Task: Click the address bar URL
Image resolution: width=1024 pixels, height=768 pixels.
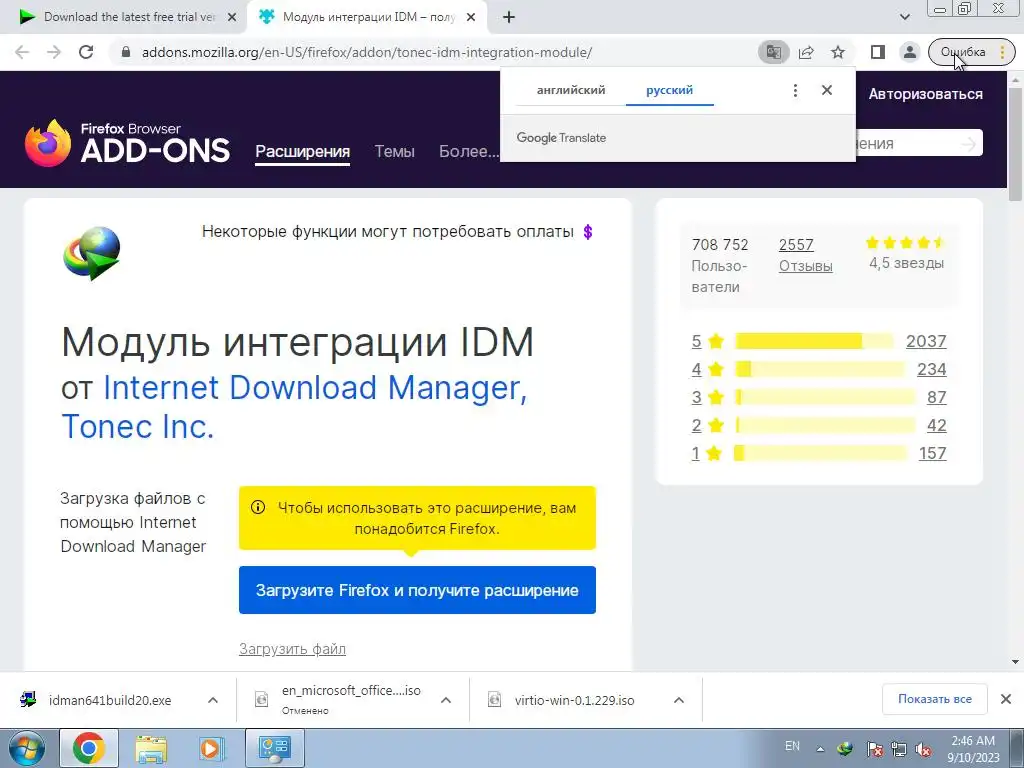Action: click(367, 52)
